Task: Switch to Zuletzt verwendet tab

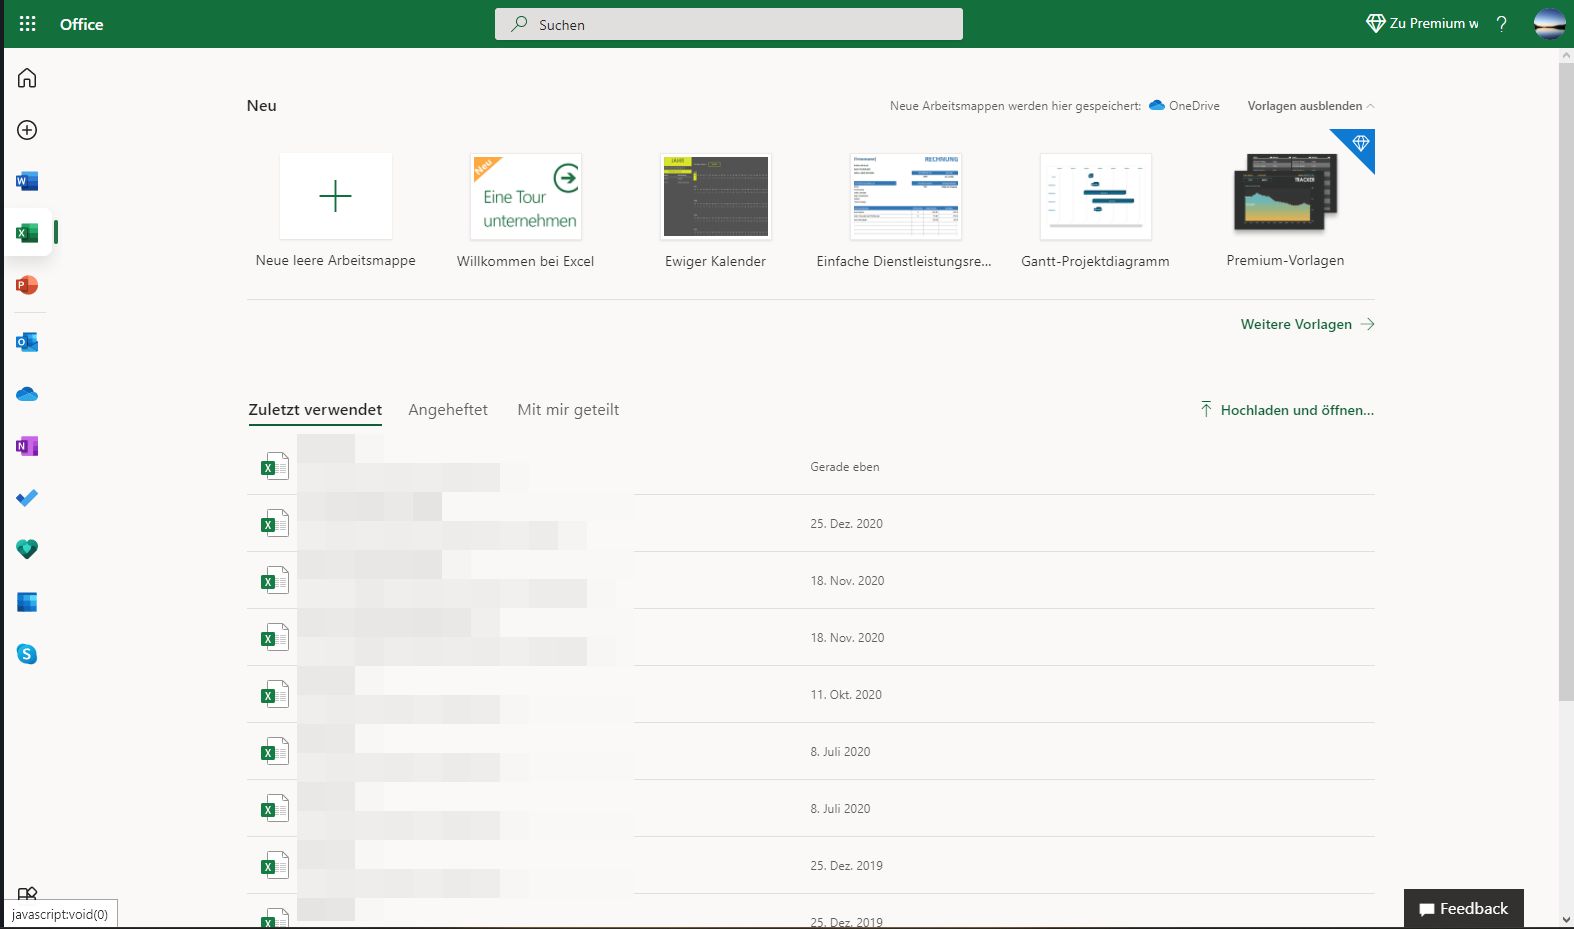Action: [315, 410]
